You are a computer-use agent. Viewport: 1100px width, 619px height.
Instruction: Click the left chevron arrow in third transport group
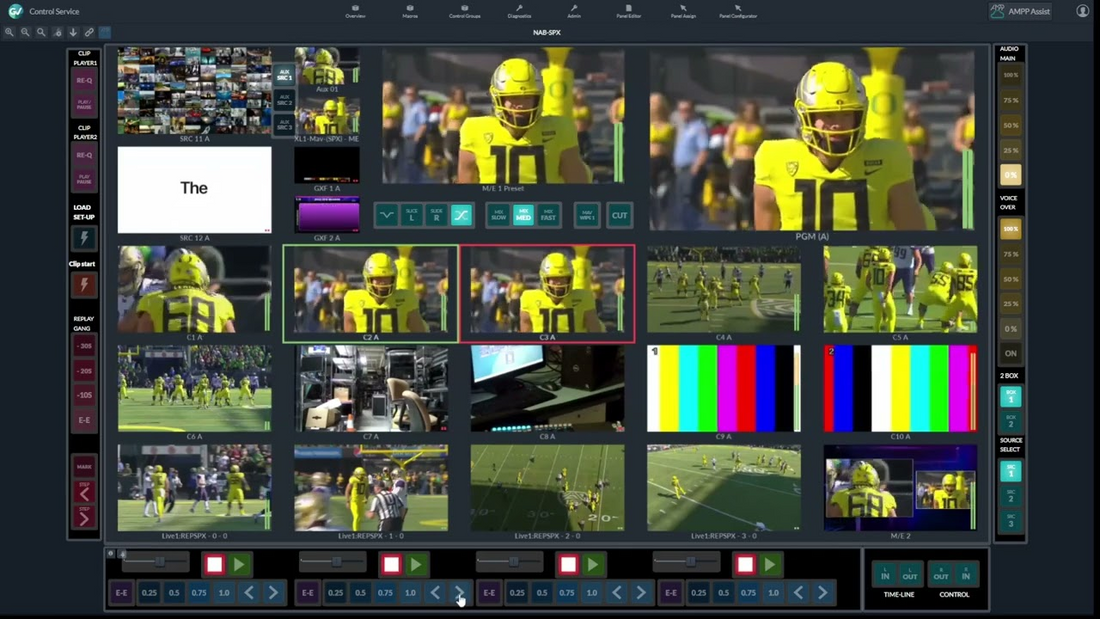618,592
